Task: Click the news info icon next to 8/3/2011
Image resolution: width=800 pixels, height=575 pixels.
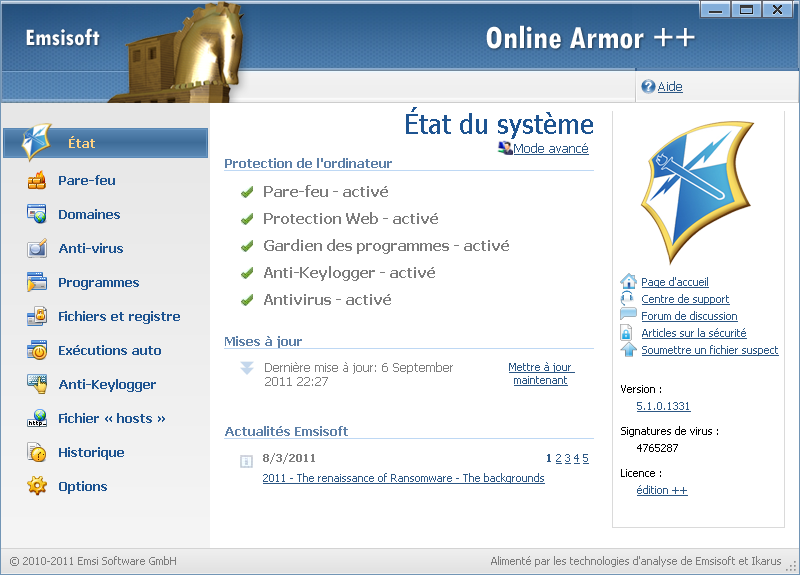Action: pyautogui.click(x=246, y=461)
